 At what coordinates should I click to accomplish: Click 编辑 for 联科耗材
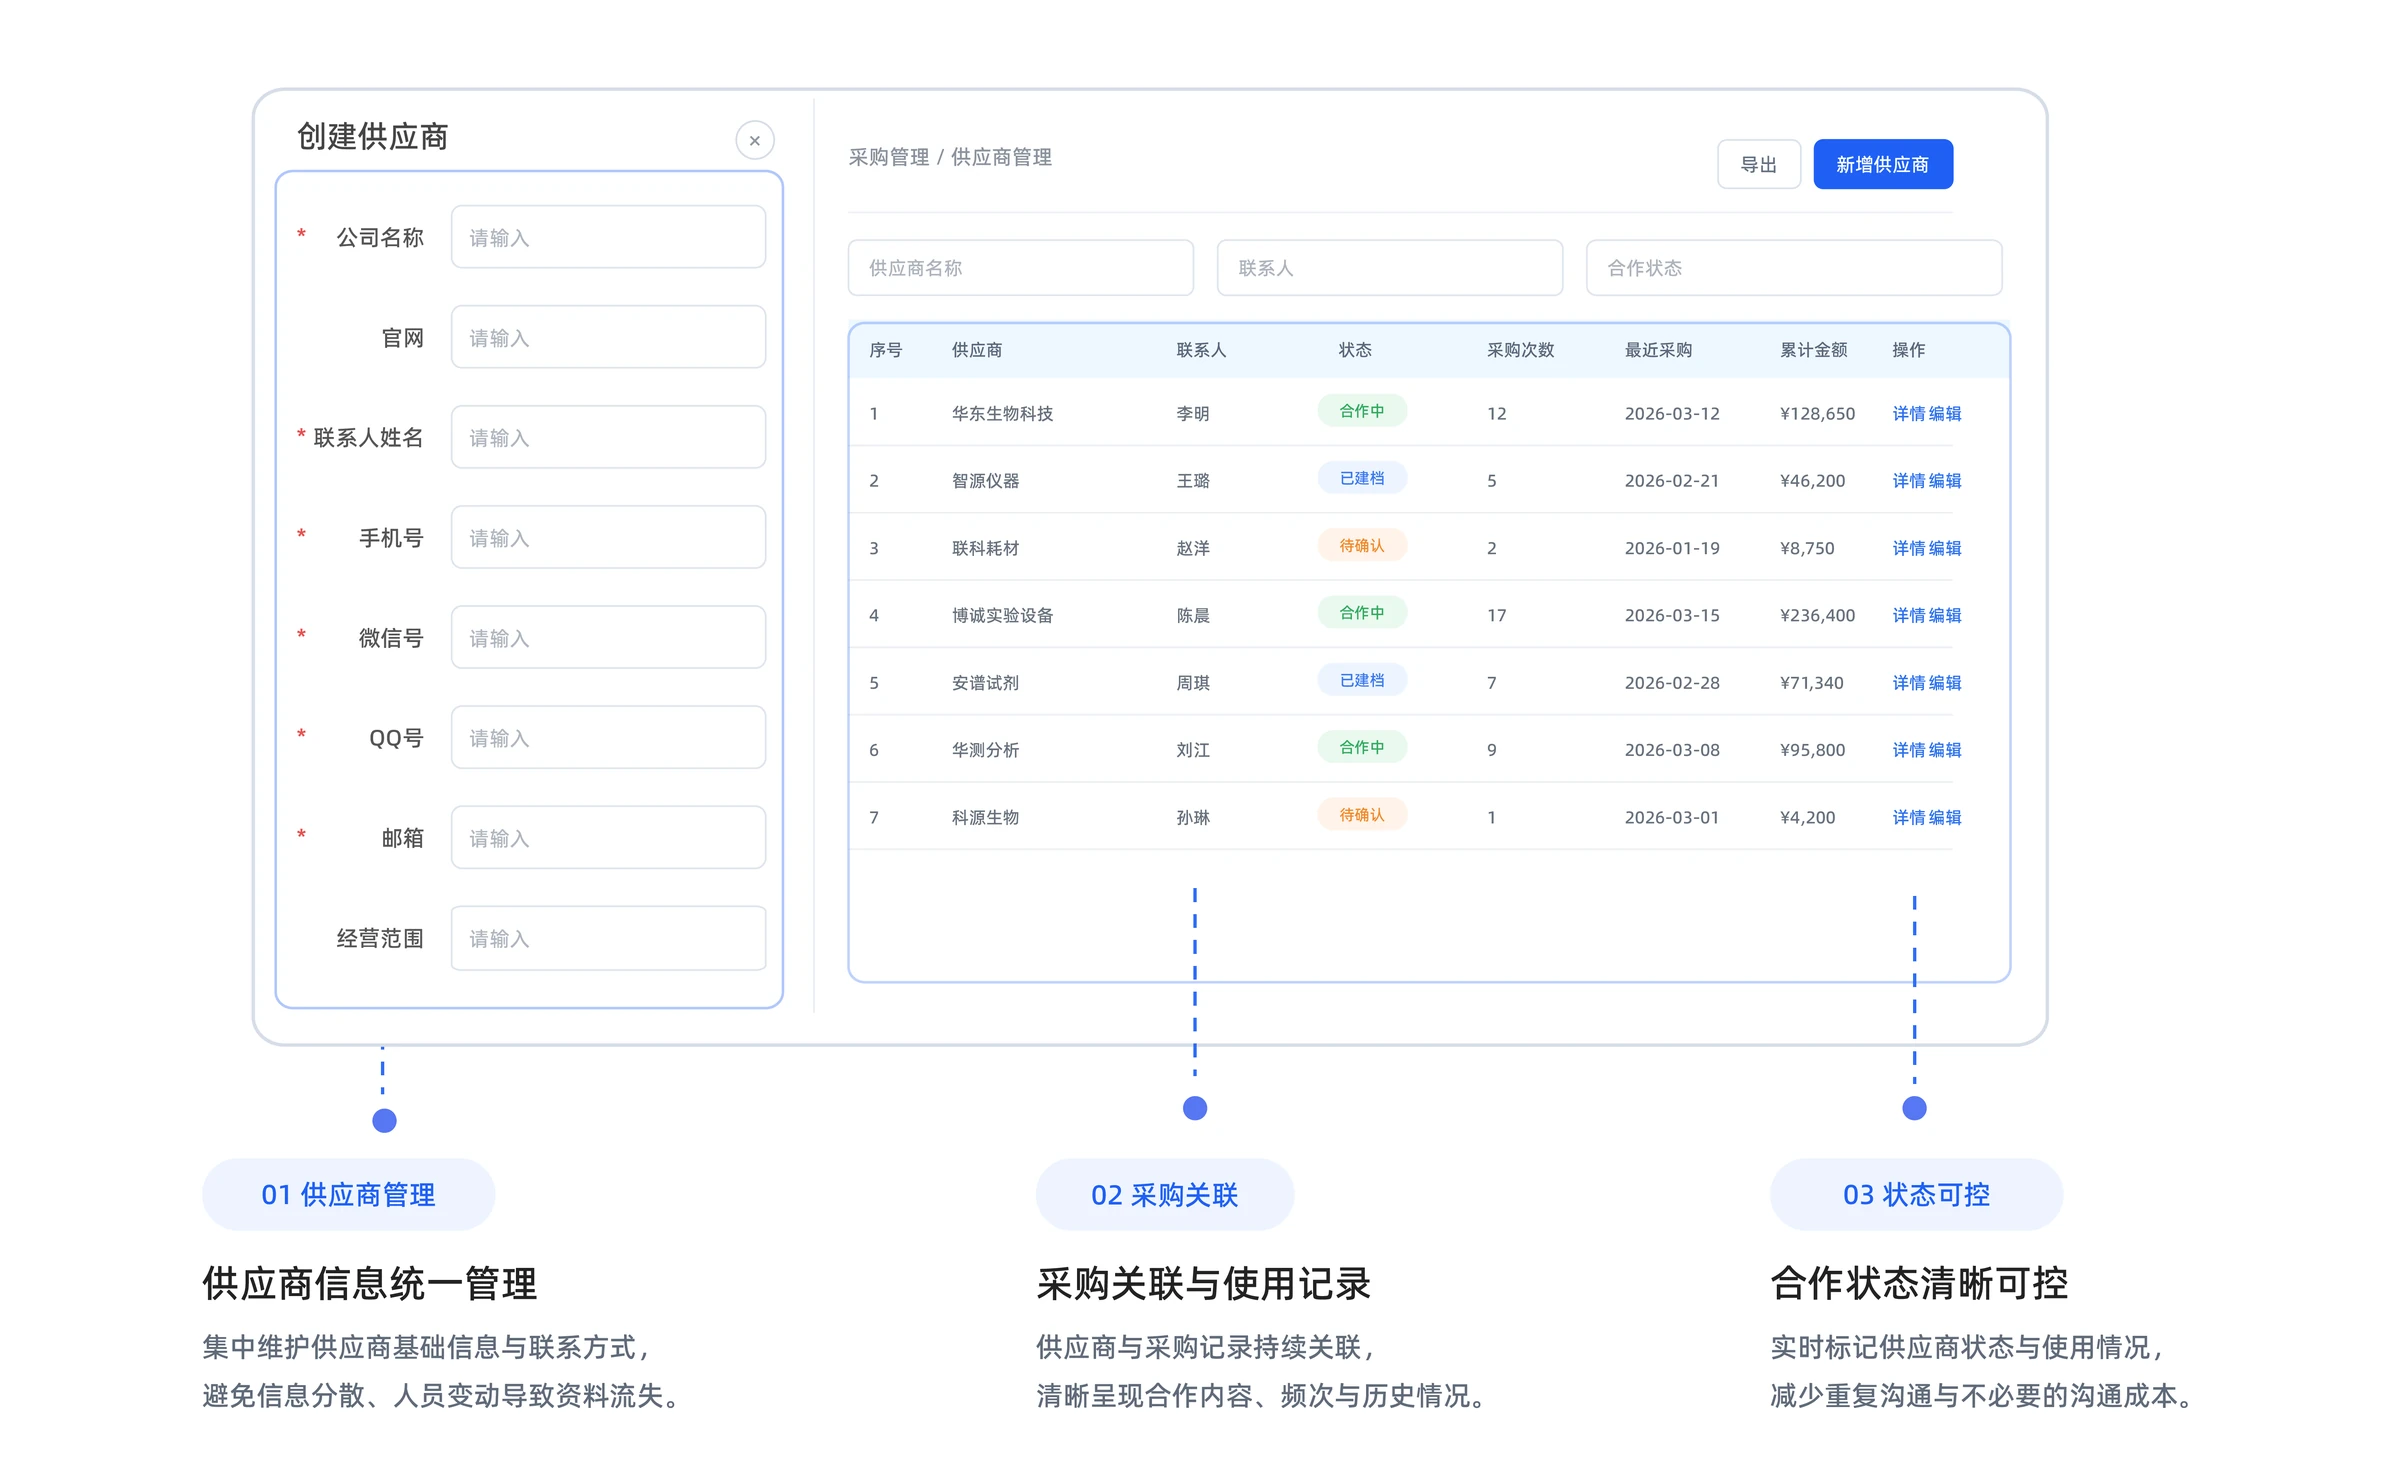point(1945,548)
